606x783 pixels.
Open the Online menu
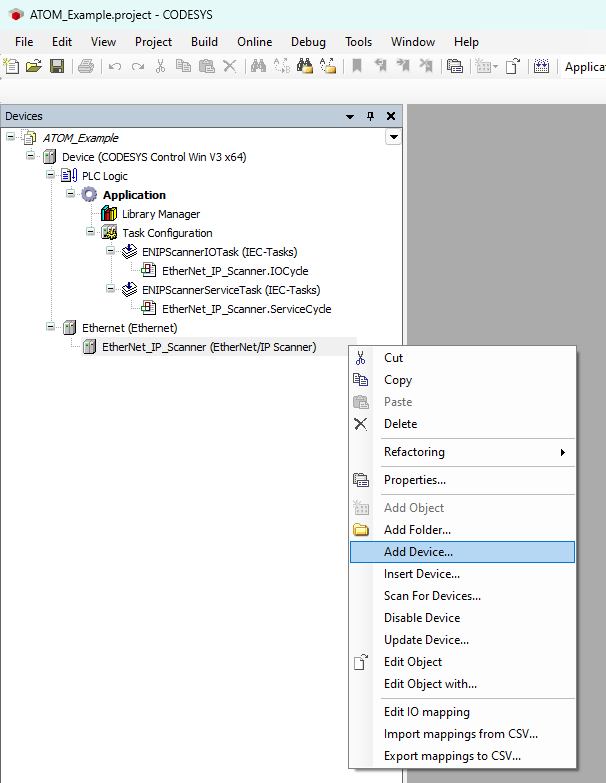pos(255,42)
